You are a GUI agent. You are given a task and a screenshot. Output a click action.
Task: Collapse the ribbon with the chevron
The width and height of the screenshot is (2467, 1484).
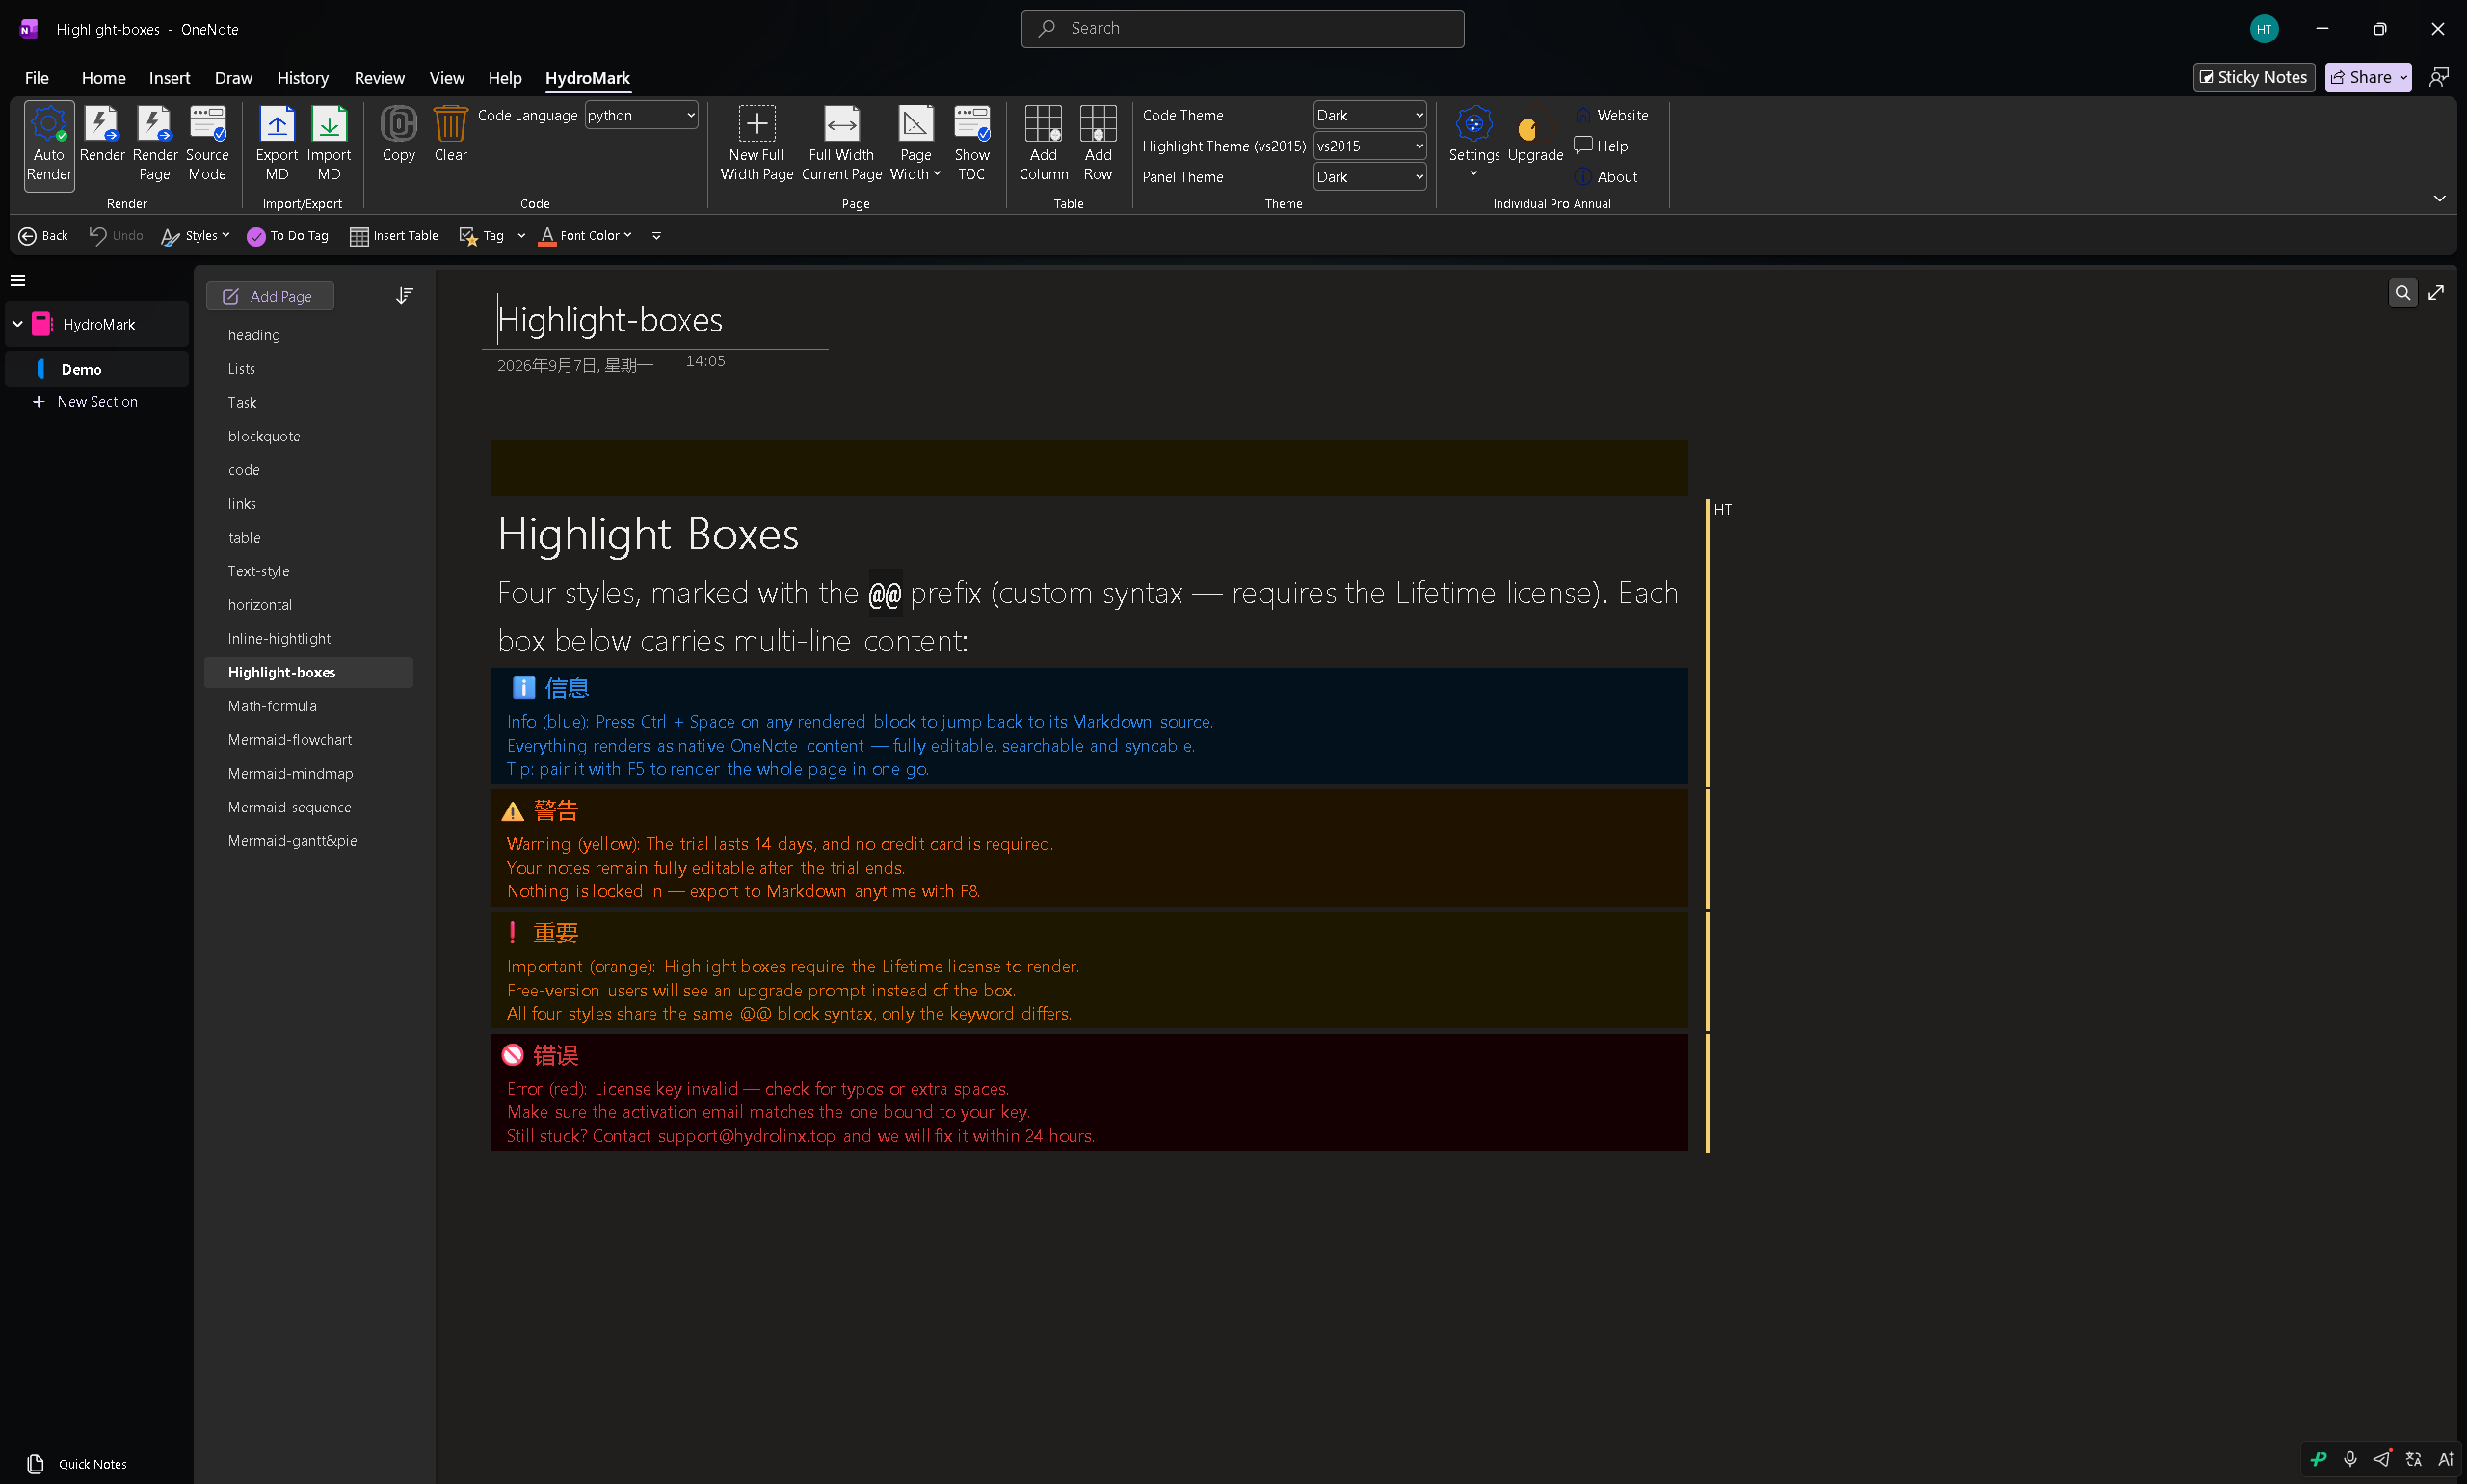2439,199
